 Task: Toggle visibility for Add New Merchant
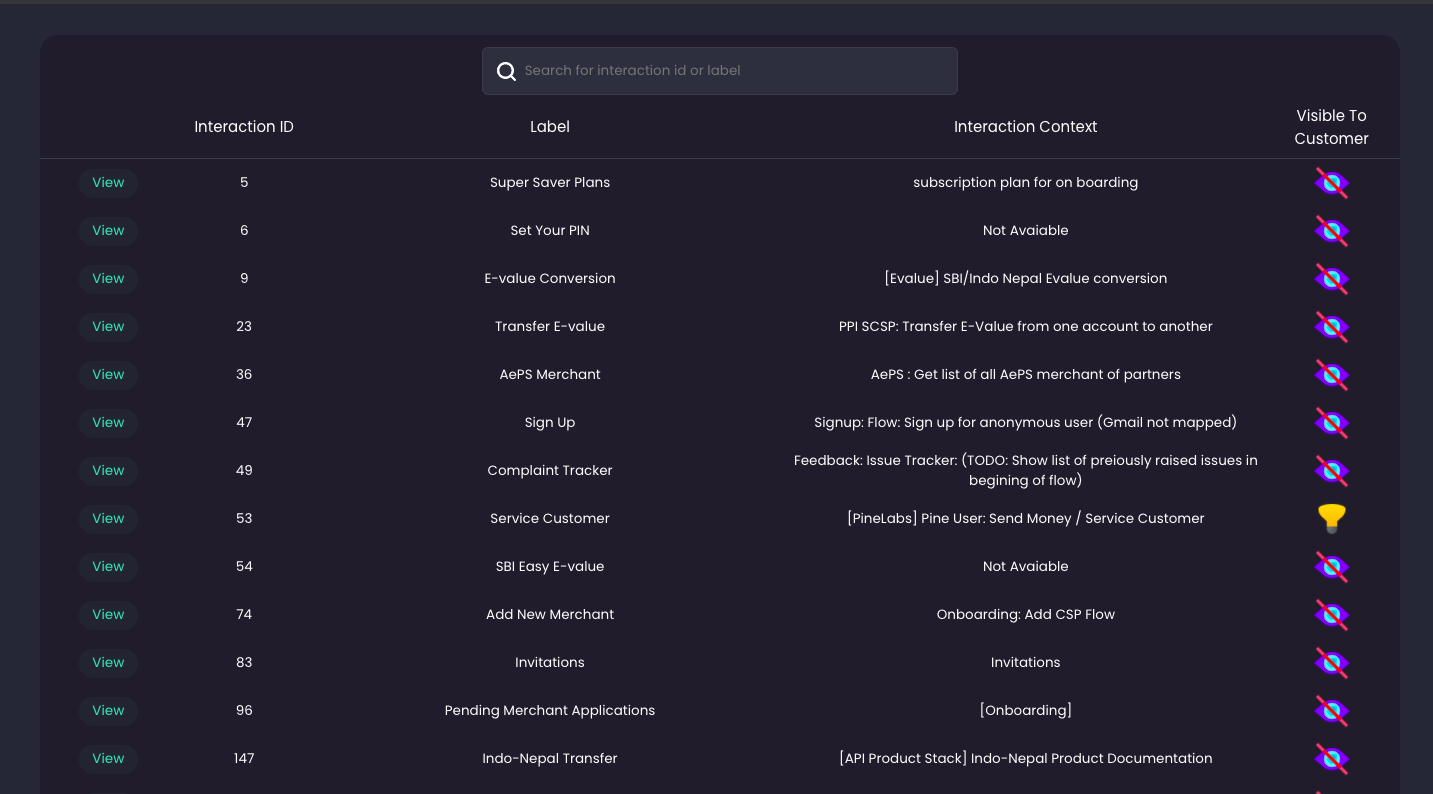[x=1331, y=615]
